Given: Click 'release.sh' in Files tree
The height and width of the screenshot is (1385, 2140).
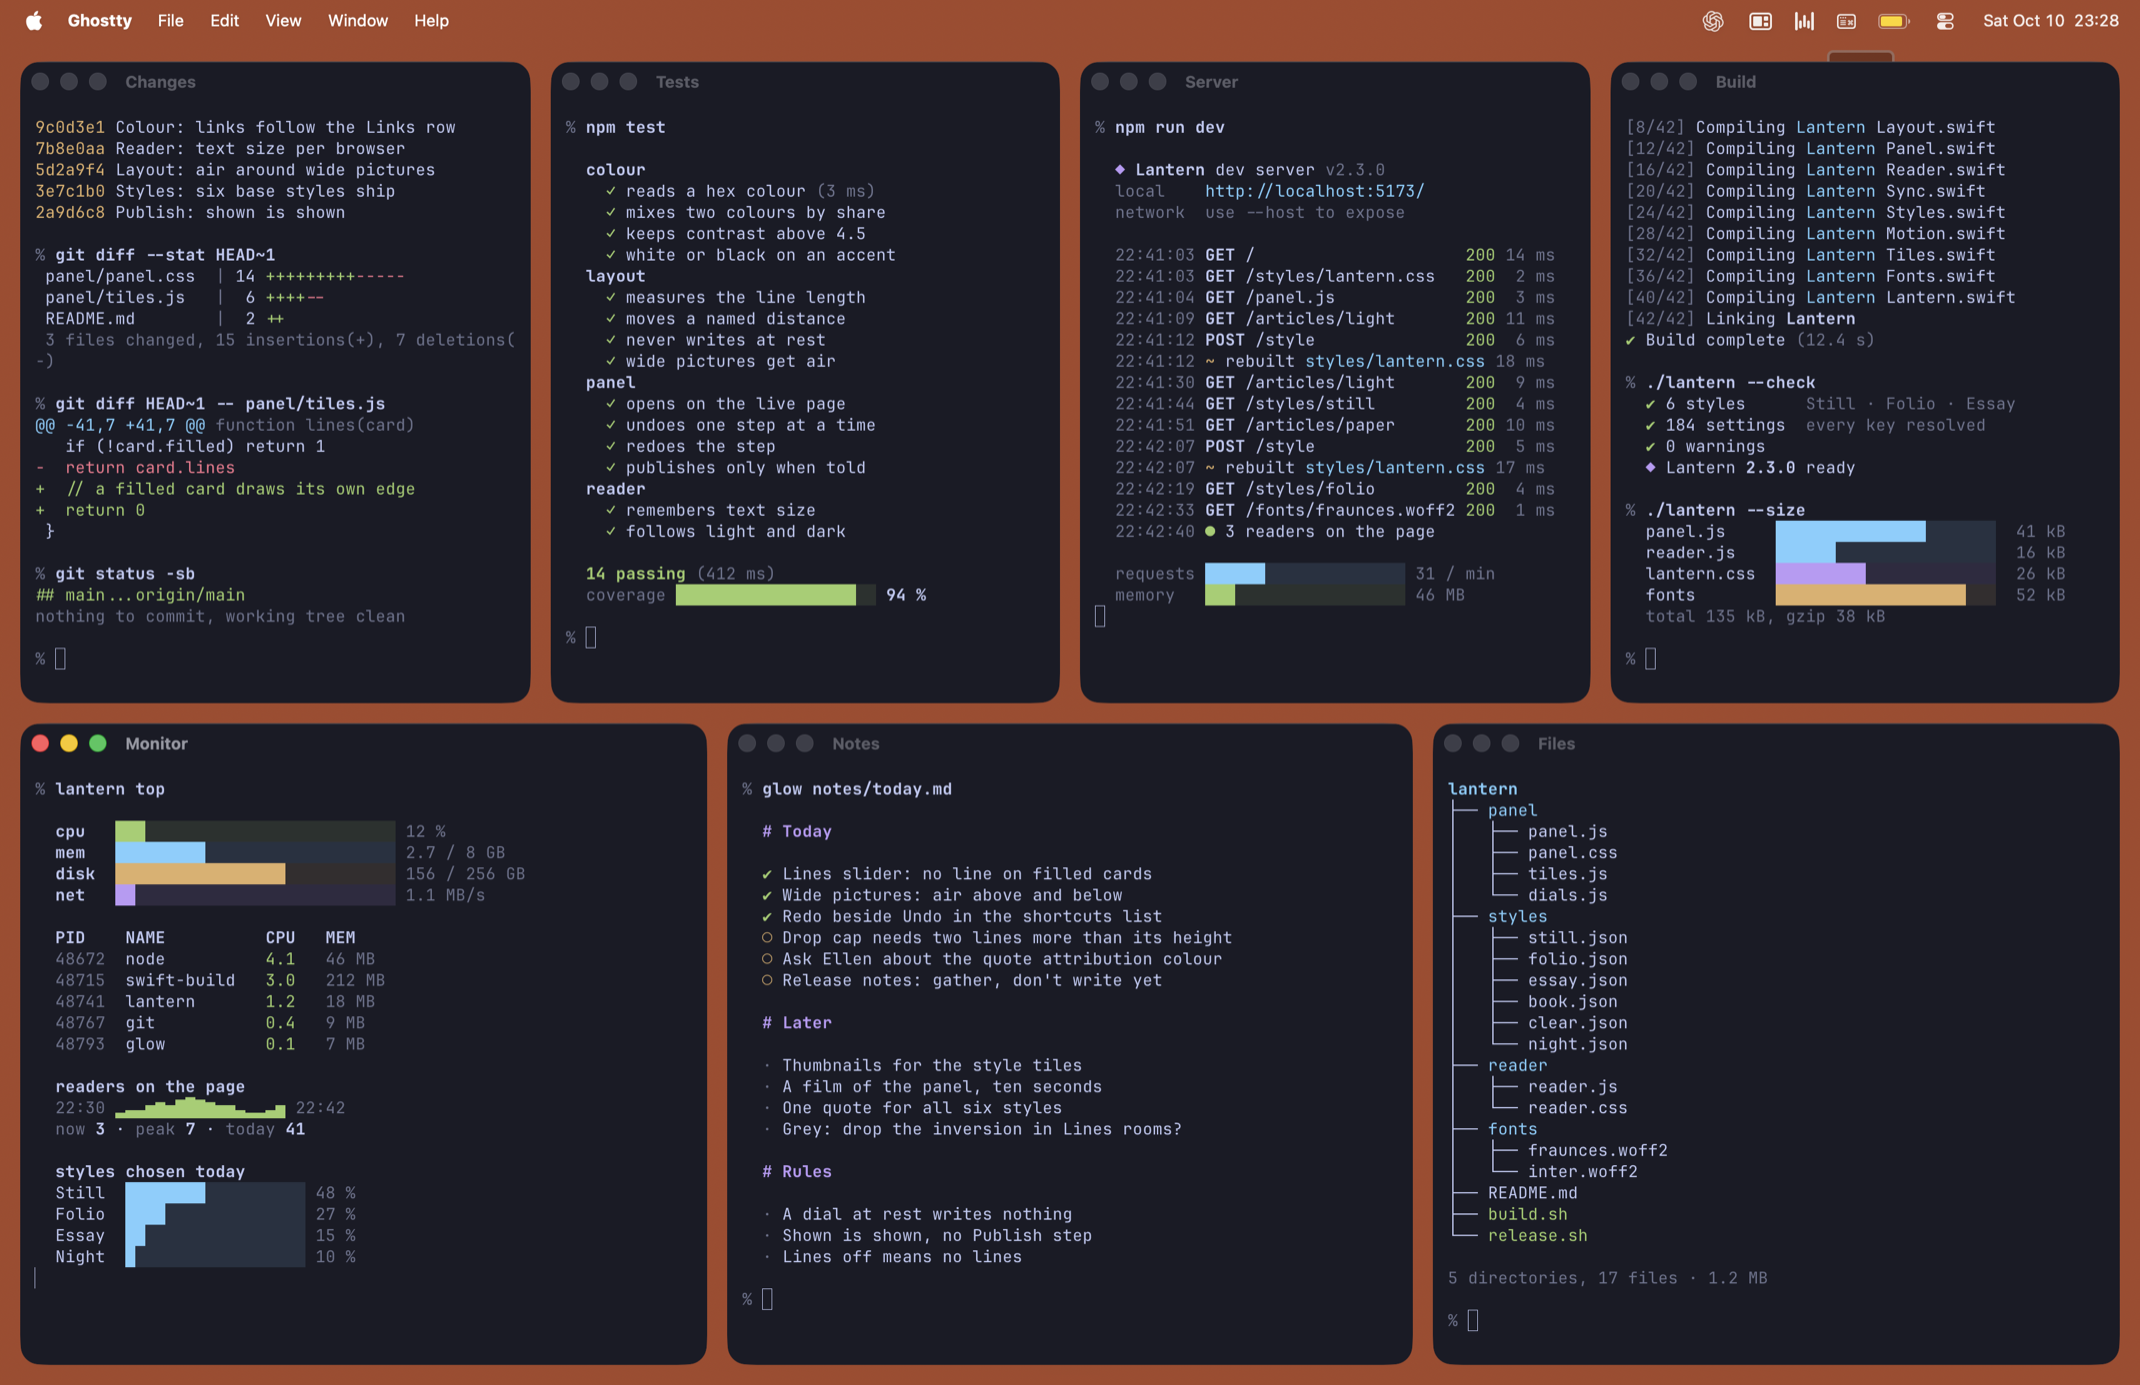Looking at the screenshot, I should tap(1537, 1235).
